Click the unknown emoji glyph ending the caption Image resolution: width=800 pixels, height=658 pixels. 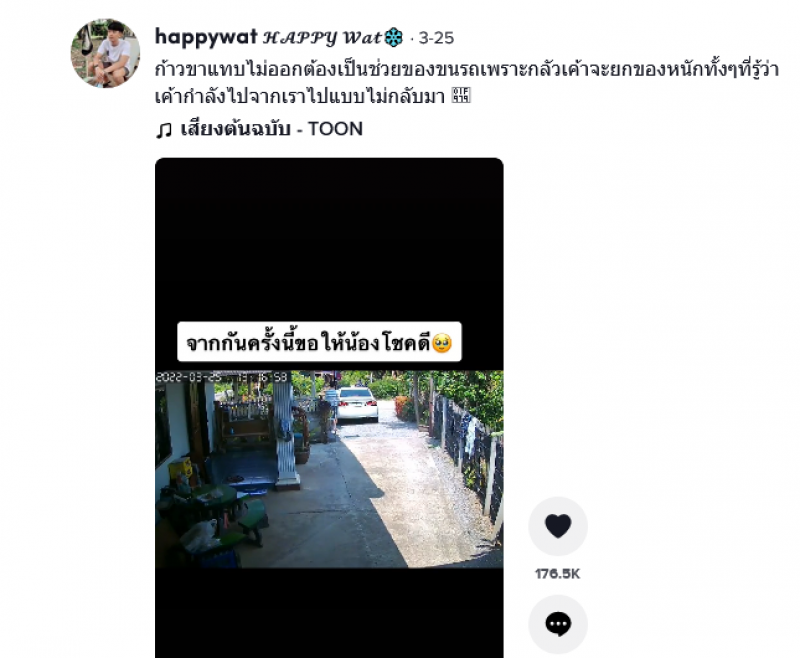click(x=461, y=95)
